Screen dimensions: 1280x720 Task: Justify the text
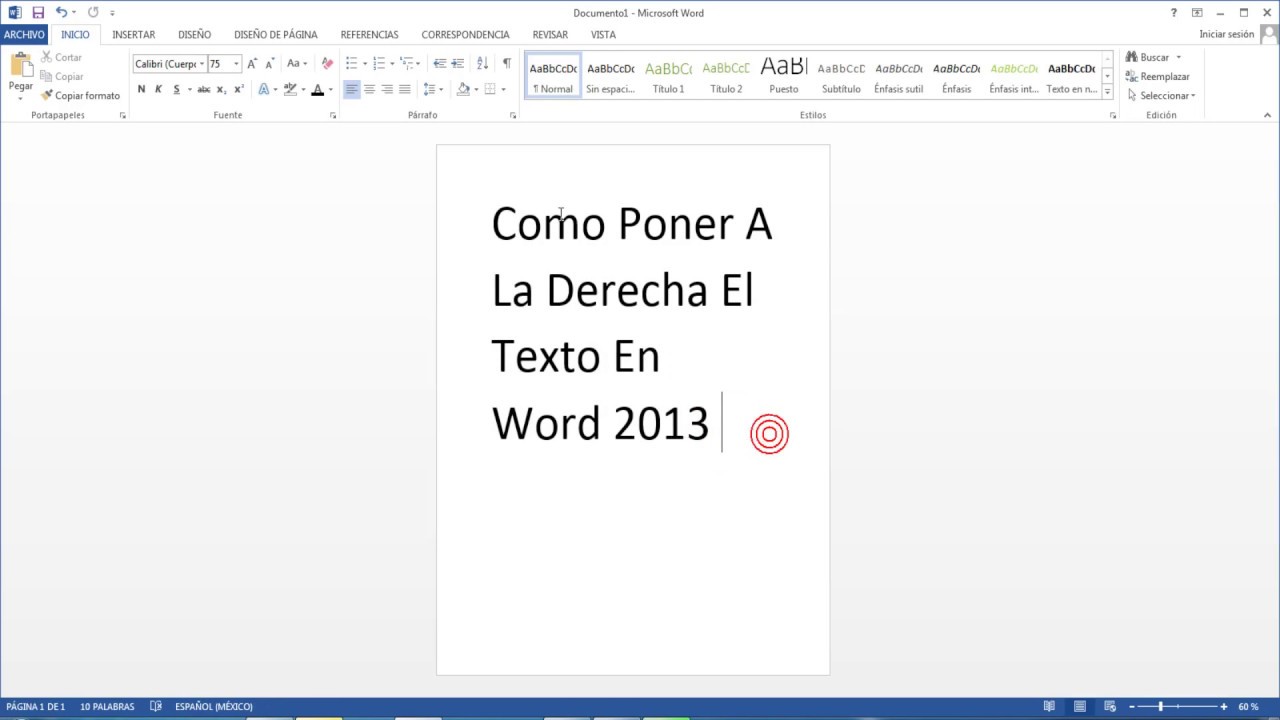(x=405, y=89)
